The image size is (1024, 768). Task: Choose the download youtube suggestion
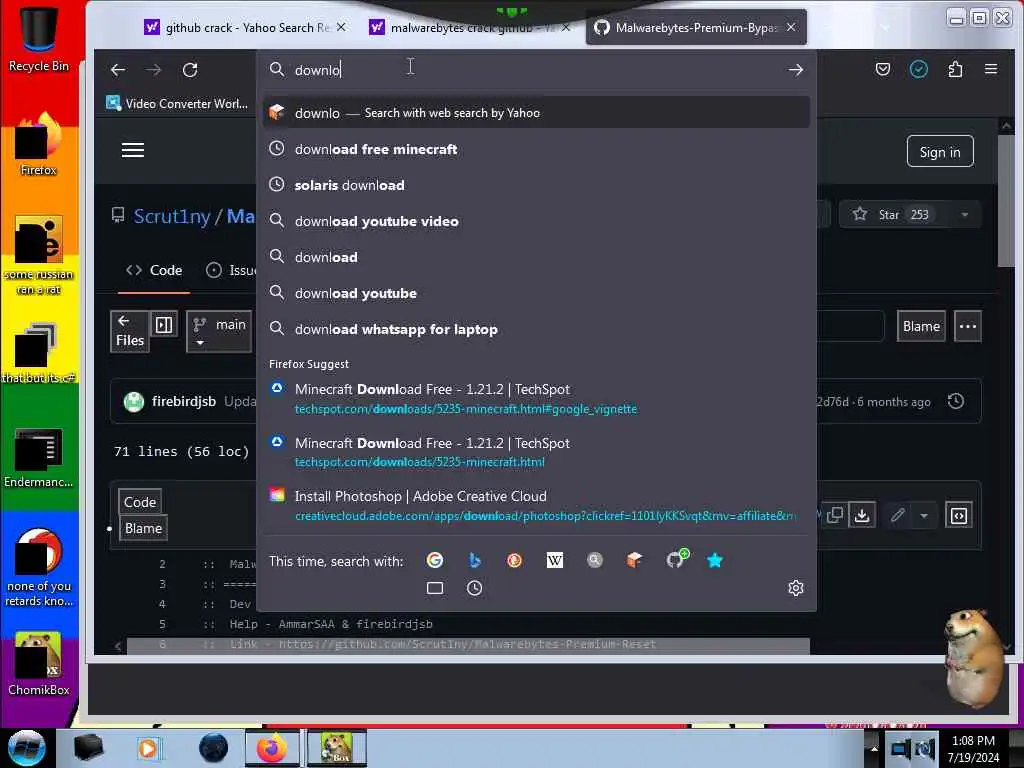pyautogui.click(x=536, y=293)
